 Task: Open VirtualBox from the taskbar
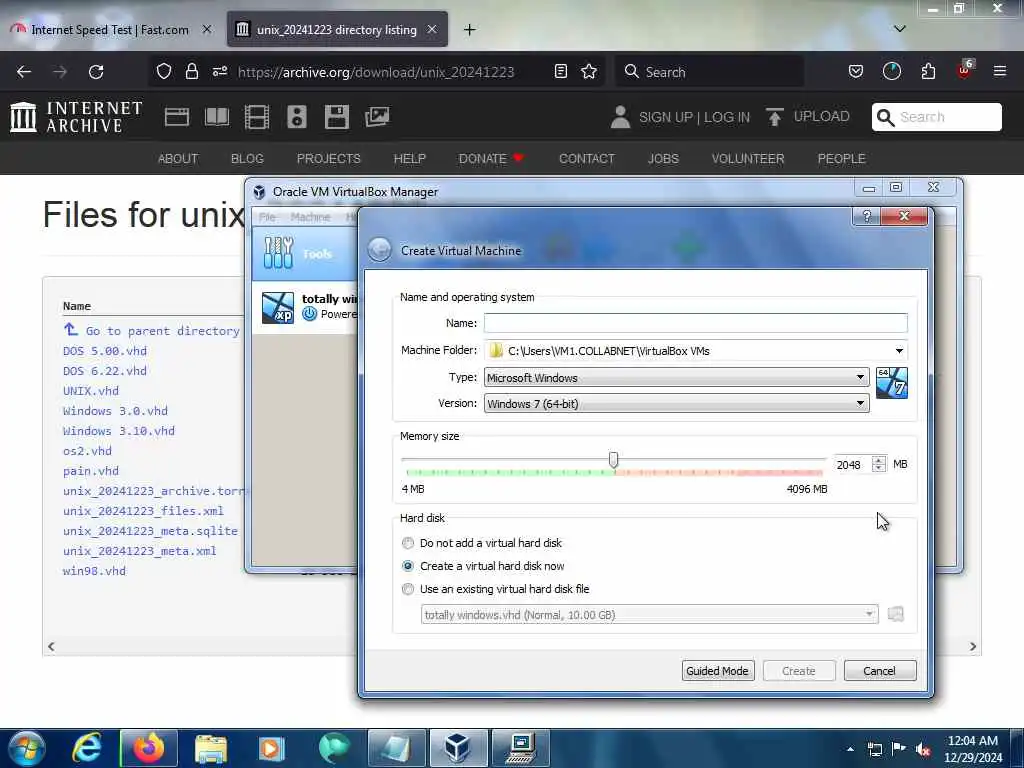pos(458,748)
